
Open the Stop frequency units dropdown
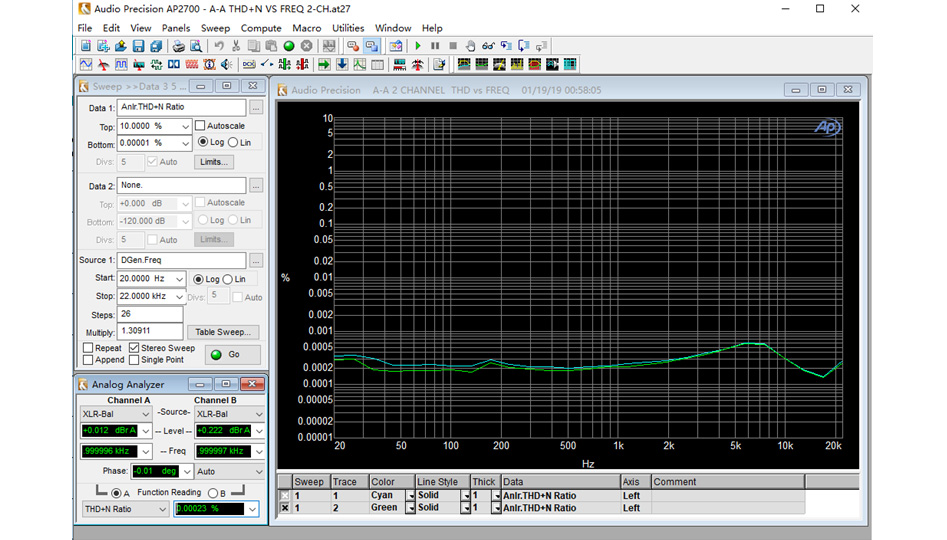(x=179, y=297)
